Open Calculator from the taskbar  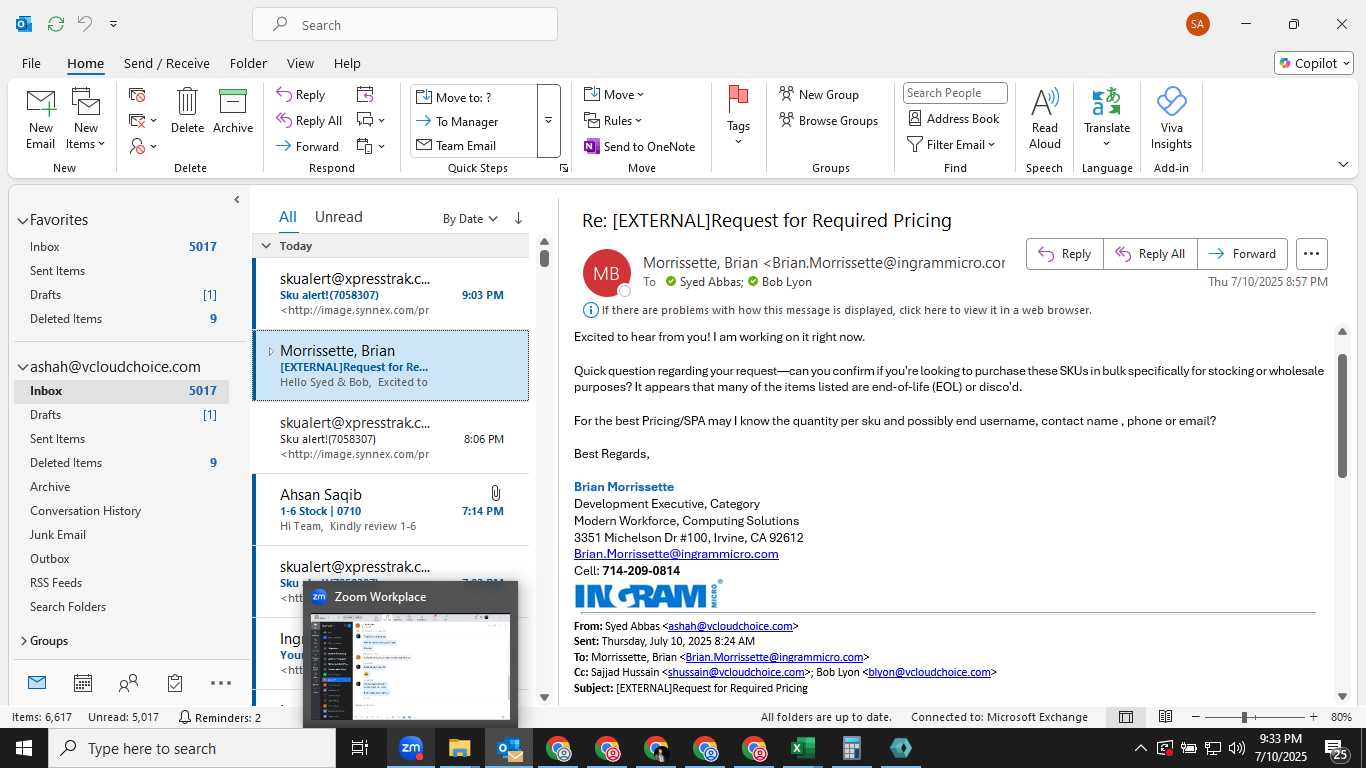pyautogui.click(x=852, y=748)
